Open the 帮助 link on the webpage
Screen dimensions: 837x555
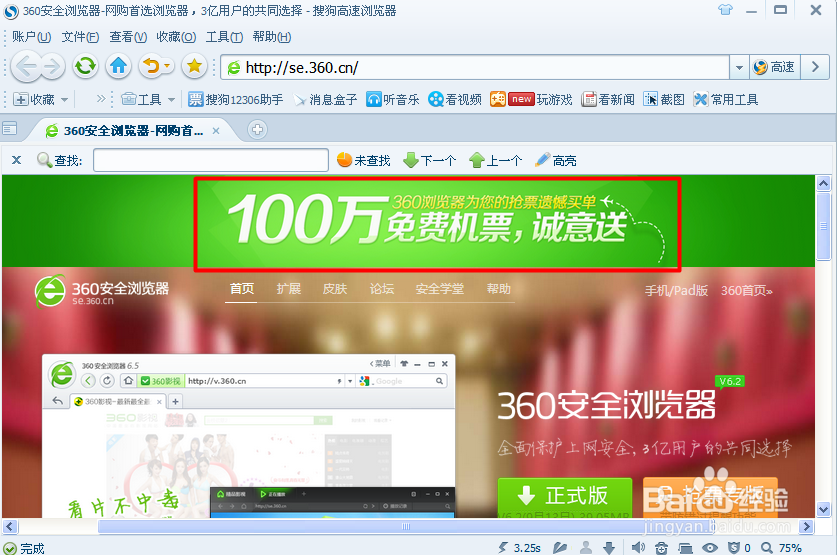pyautogui.click(x=499, y=289)
